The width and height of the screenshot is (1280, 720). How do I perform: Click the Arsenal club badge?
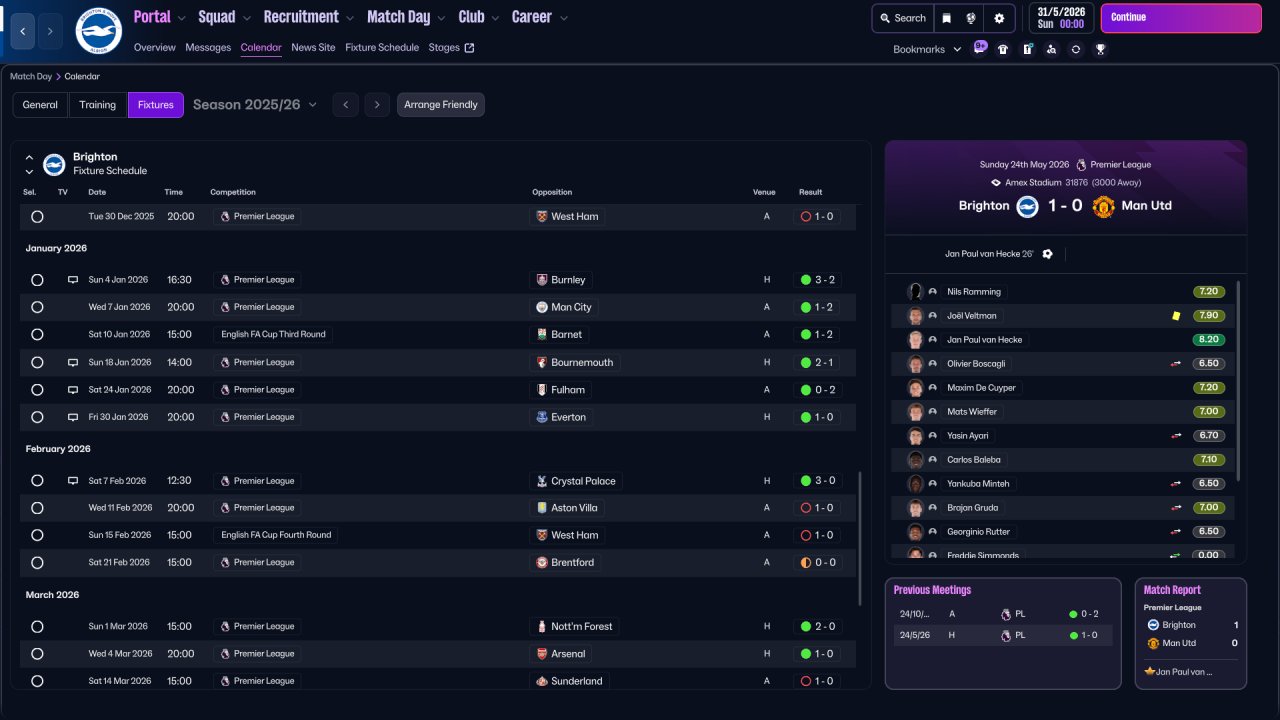[x=542, y=654]
